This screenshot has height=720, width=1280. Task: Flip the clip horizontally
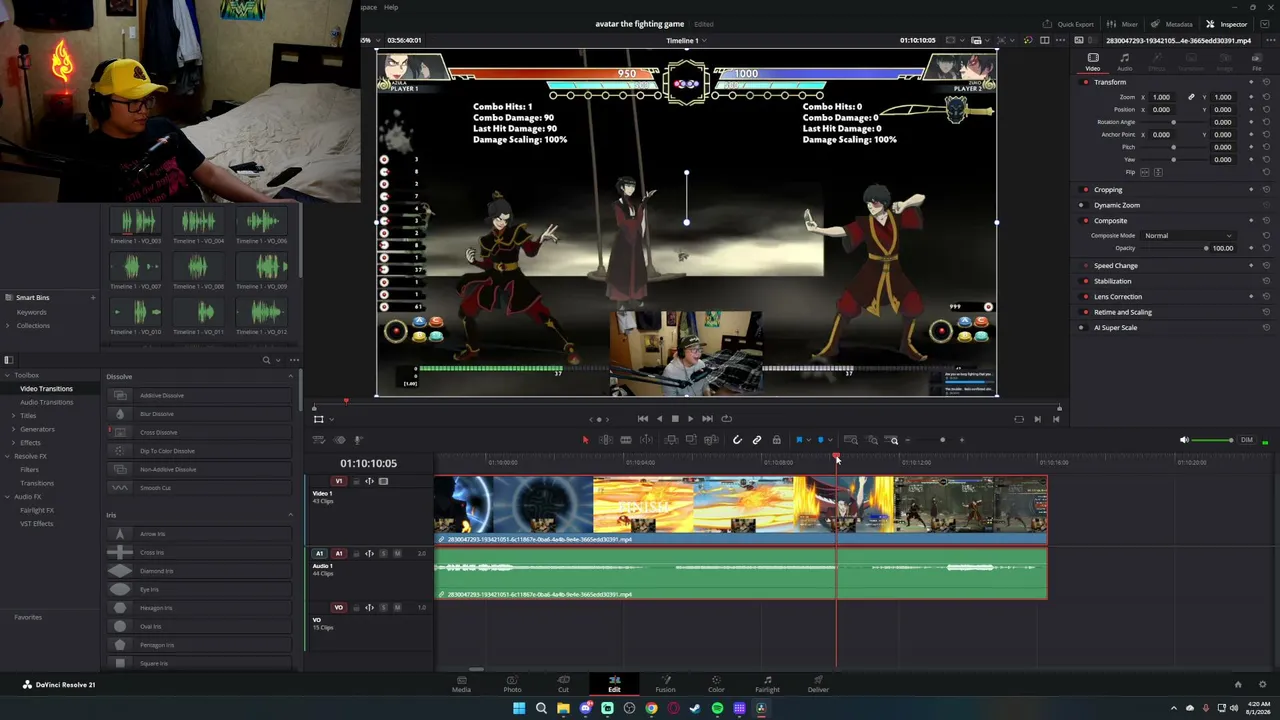1146,172
